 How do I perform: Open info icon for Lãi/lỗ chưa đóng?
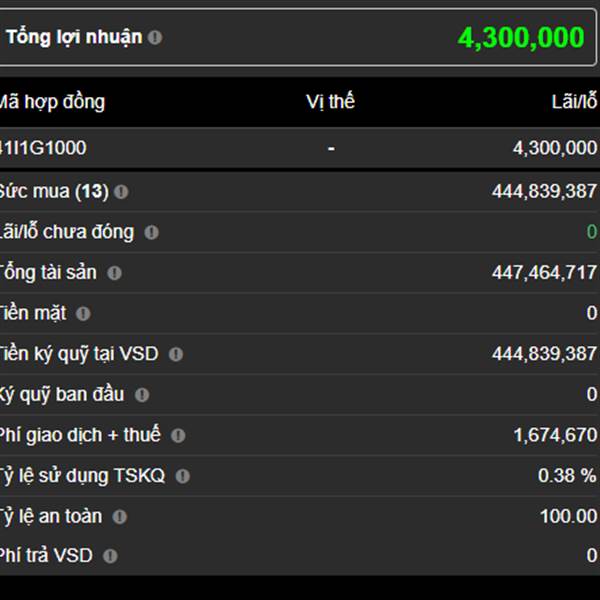(x=151, y=232)
